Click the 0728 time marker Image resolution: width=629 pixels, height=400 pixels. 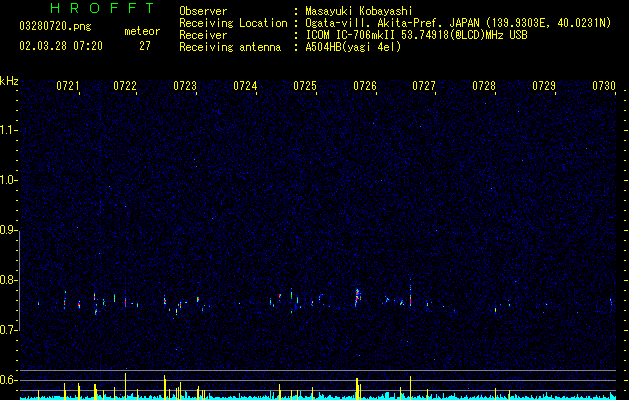point(484,86)
